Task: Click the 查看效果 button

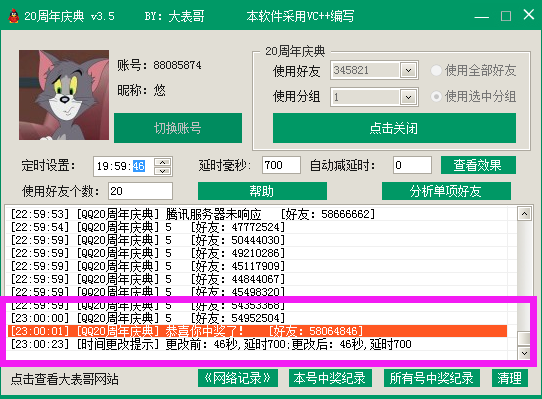Action: point(478,165)
